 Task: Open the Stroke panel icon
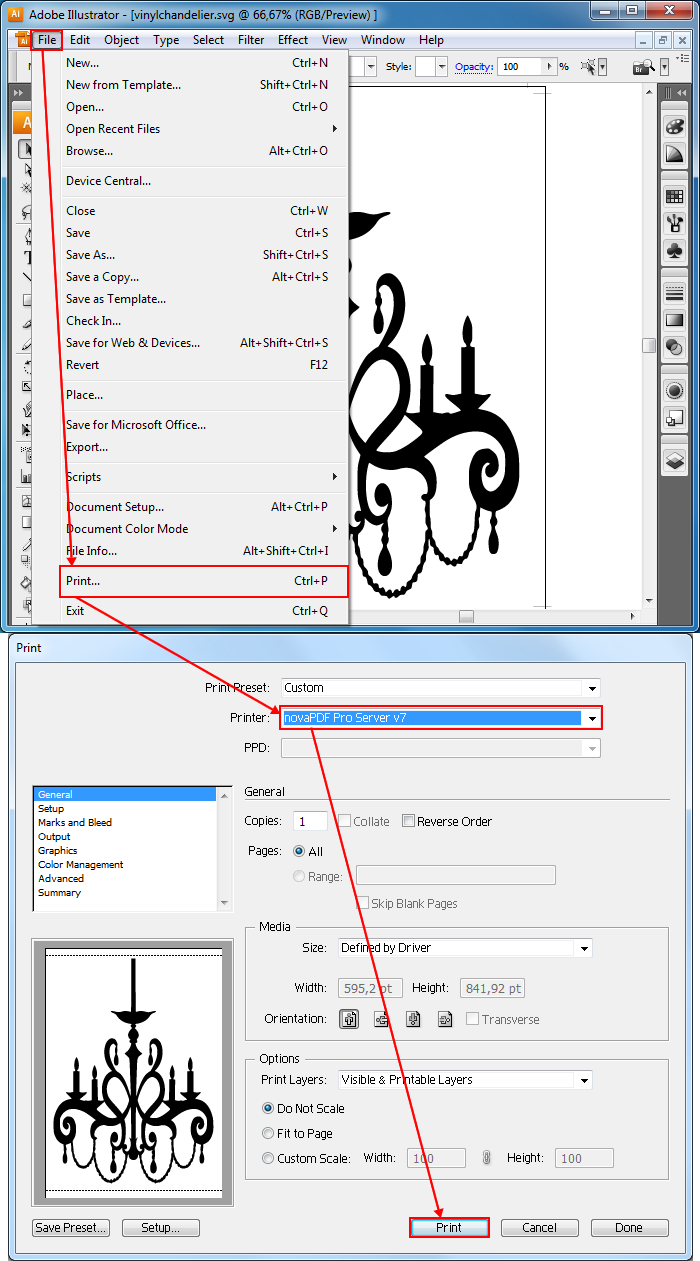[x=674, y=292]
